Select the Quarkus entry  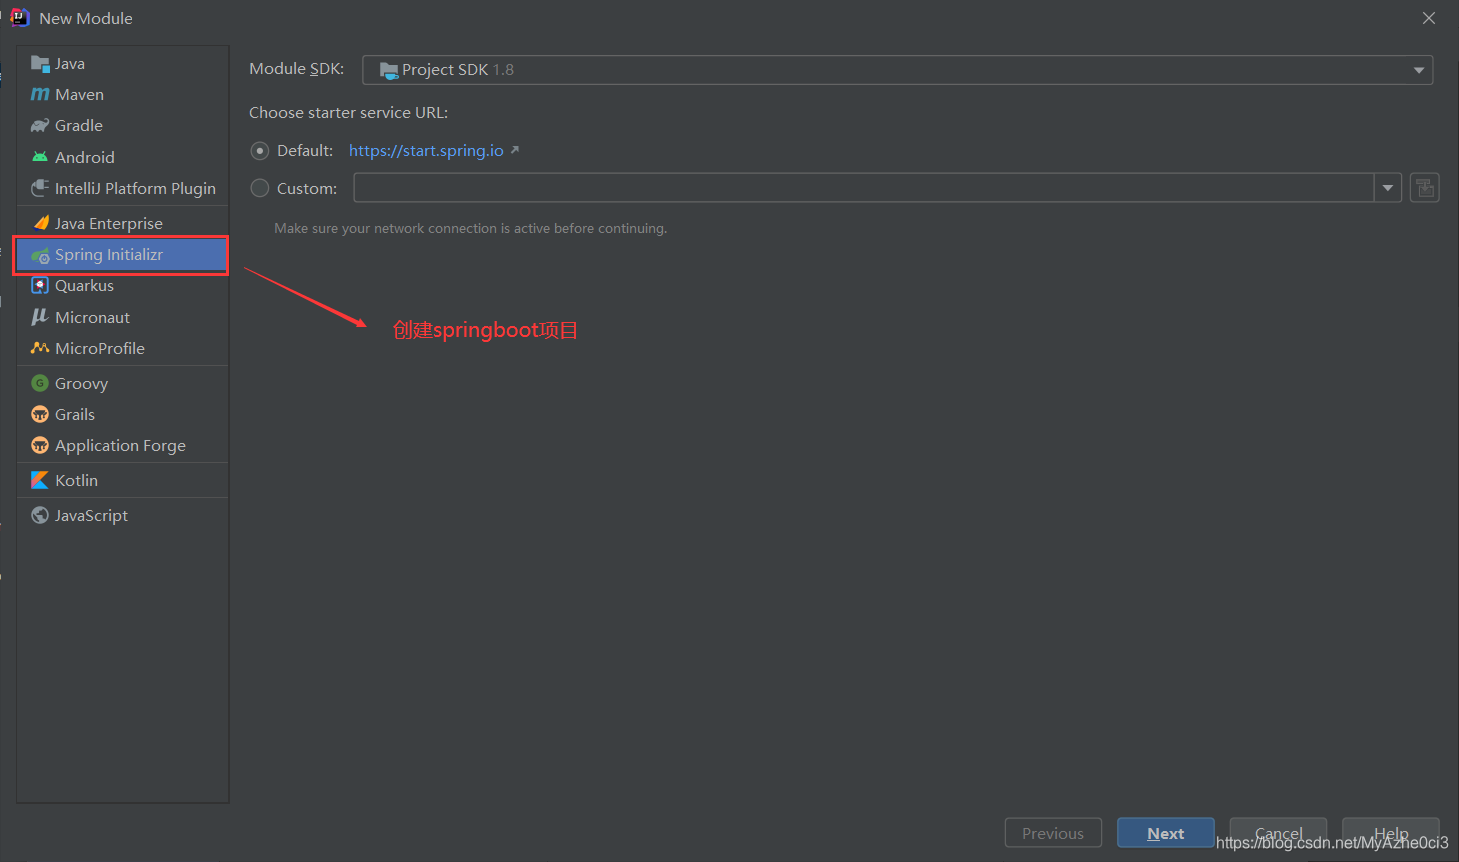click(x=122, y=286)
